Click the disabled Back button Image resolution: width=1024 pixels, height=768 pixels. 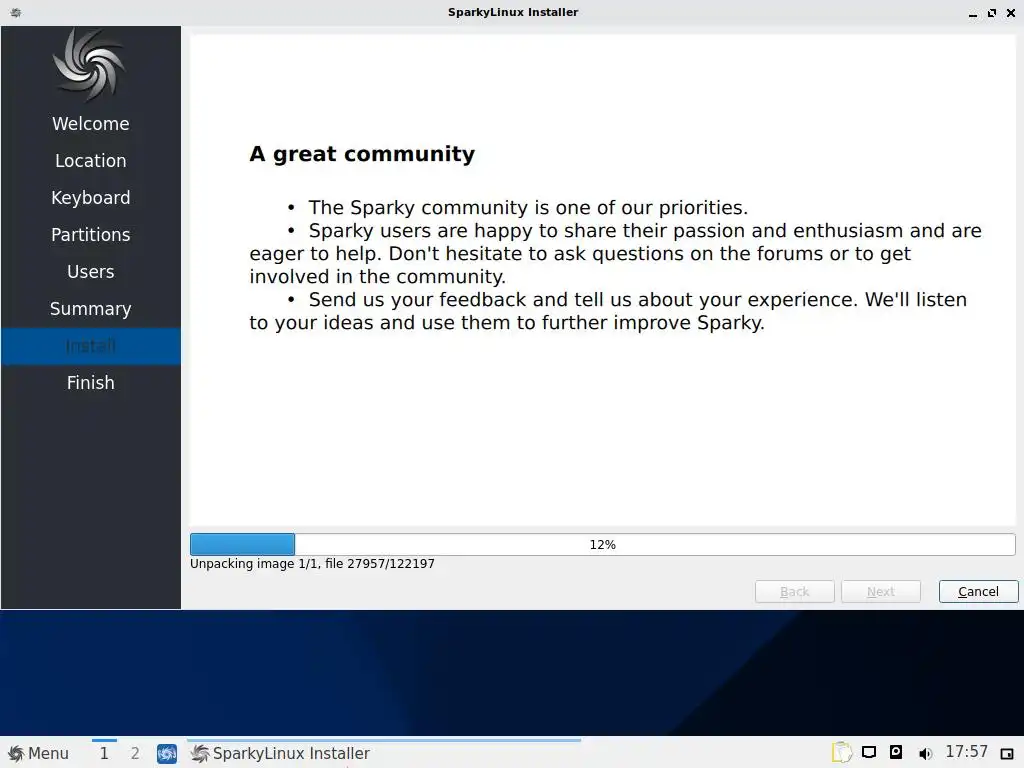[x=794, y=592]
